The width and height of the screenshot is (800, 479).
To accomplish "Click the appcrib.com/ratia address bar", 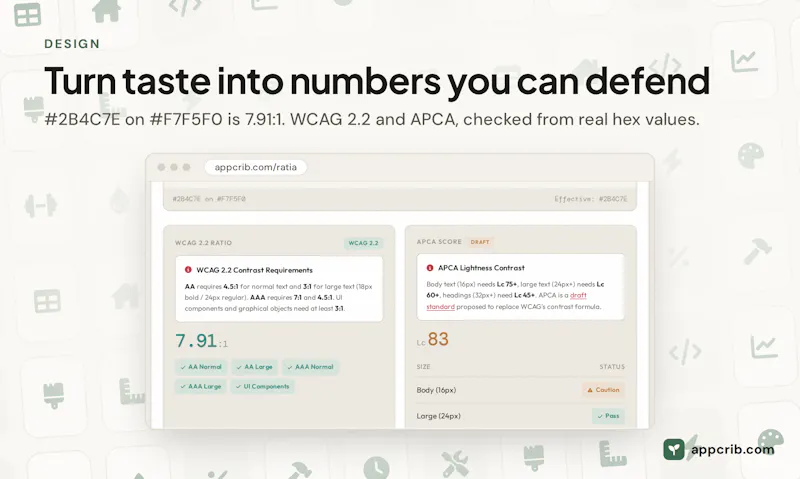I will (256, 167).
